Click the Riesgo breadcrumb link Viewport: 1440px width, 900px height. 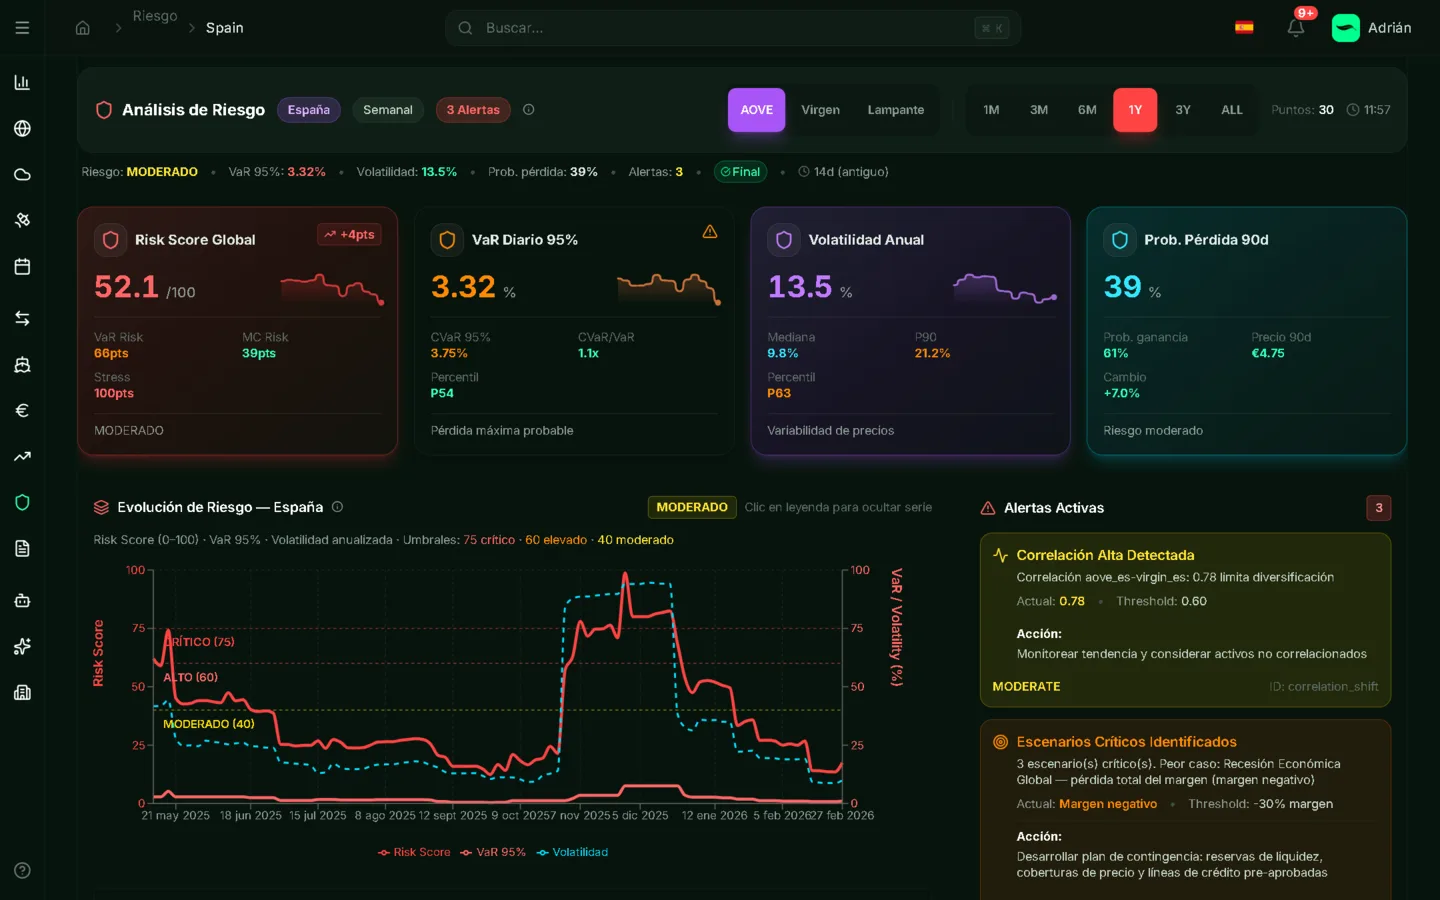(155, 16)
